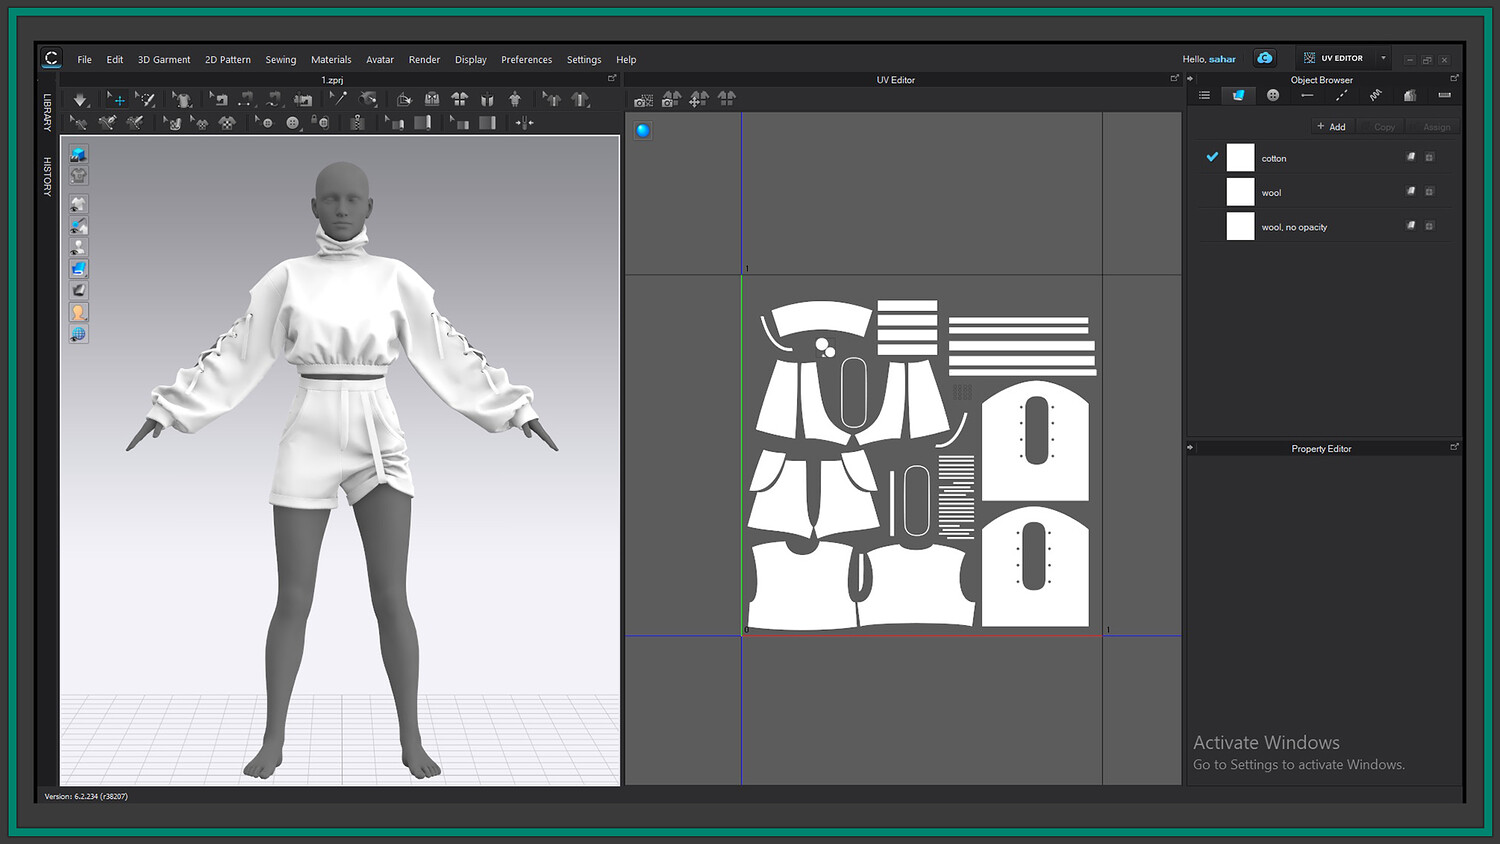Click the Add fabric button

tap(1331, 127)
